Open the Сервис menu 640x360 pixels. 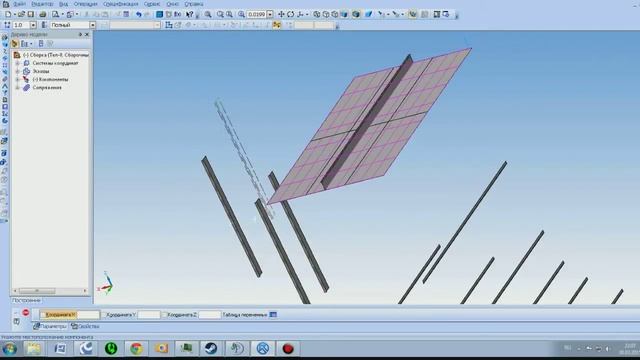pyautogui.click(x=152, y=4)
